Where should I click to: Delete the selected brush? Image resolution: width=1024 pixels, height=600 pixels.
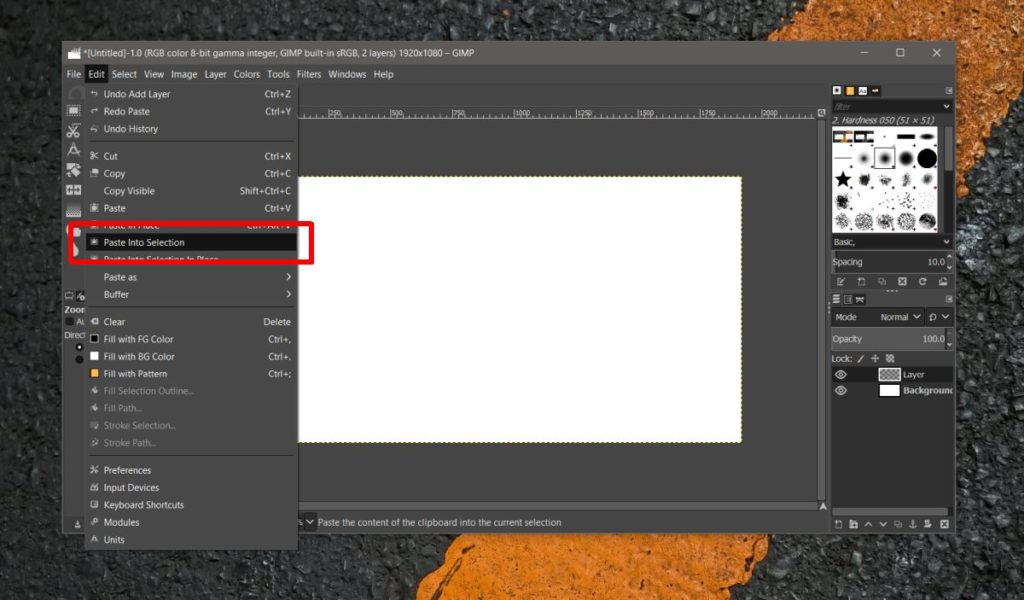click(x=902, y=282)
